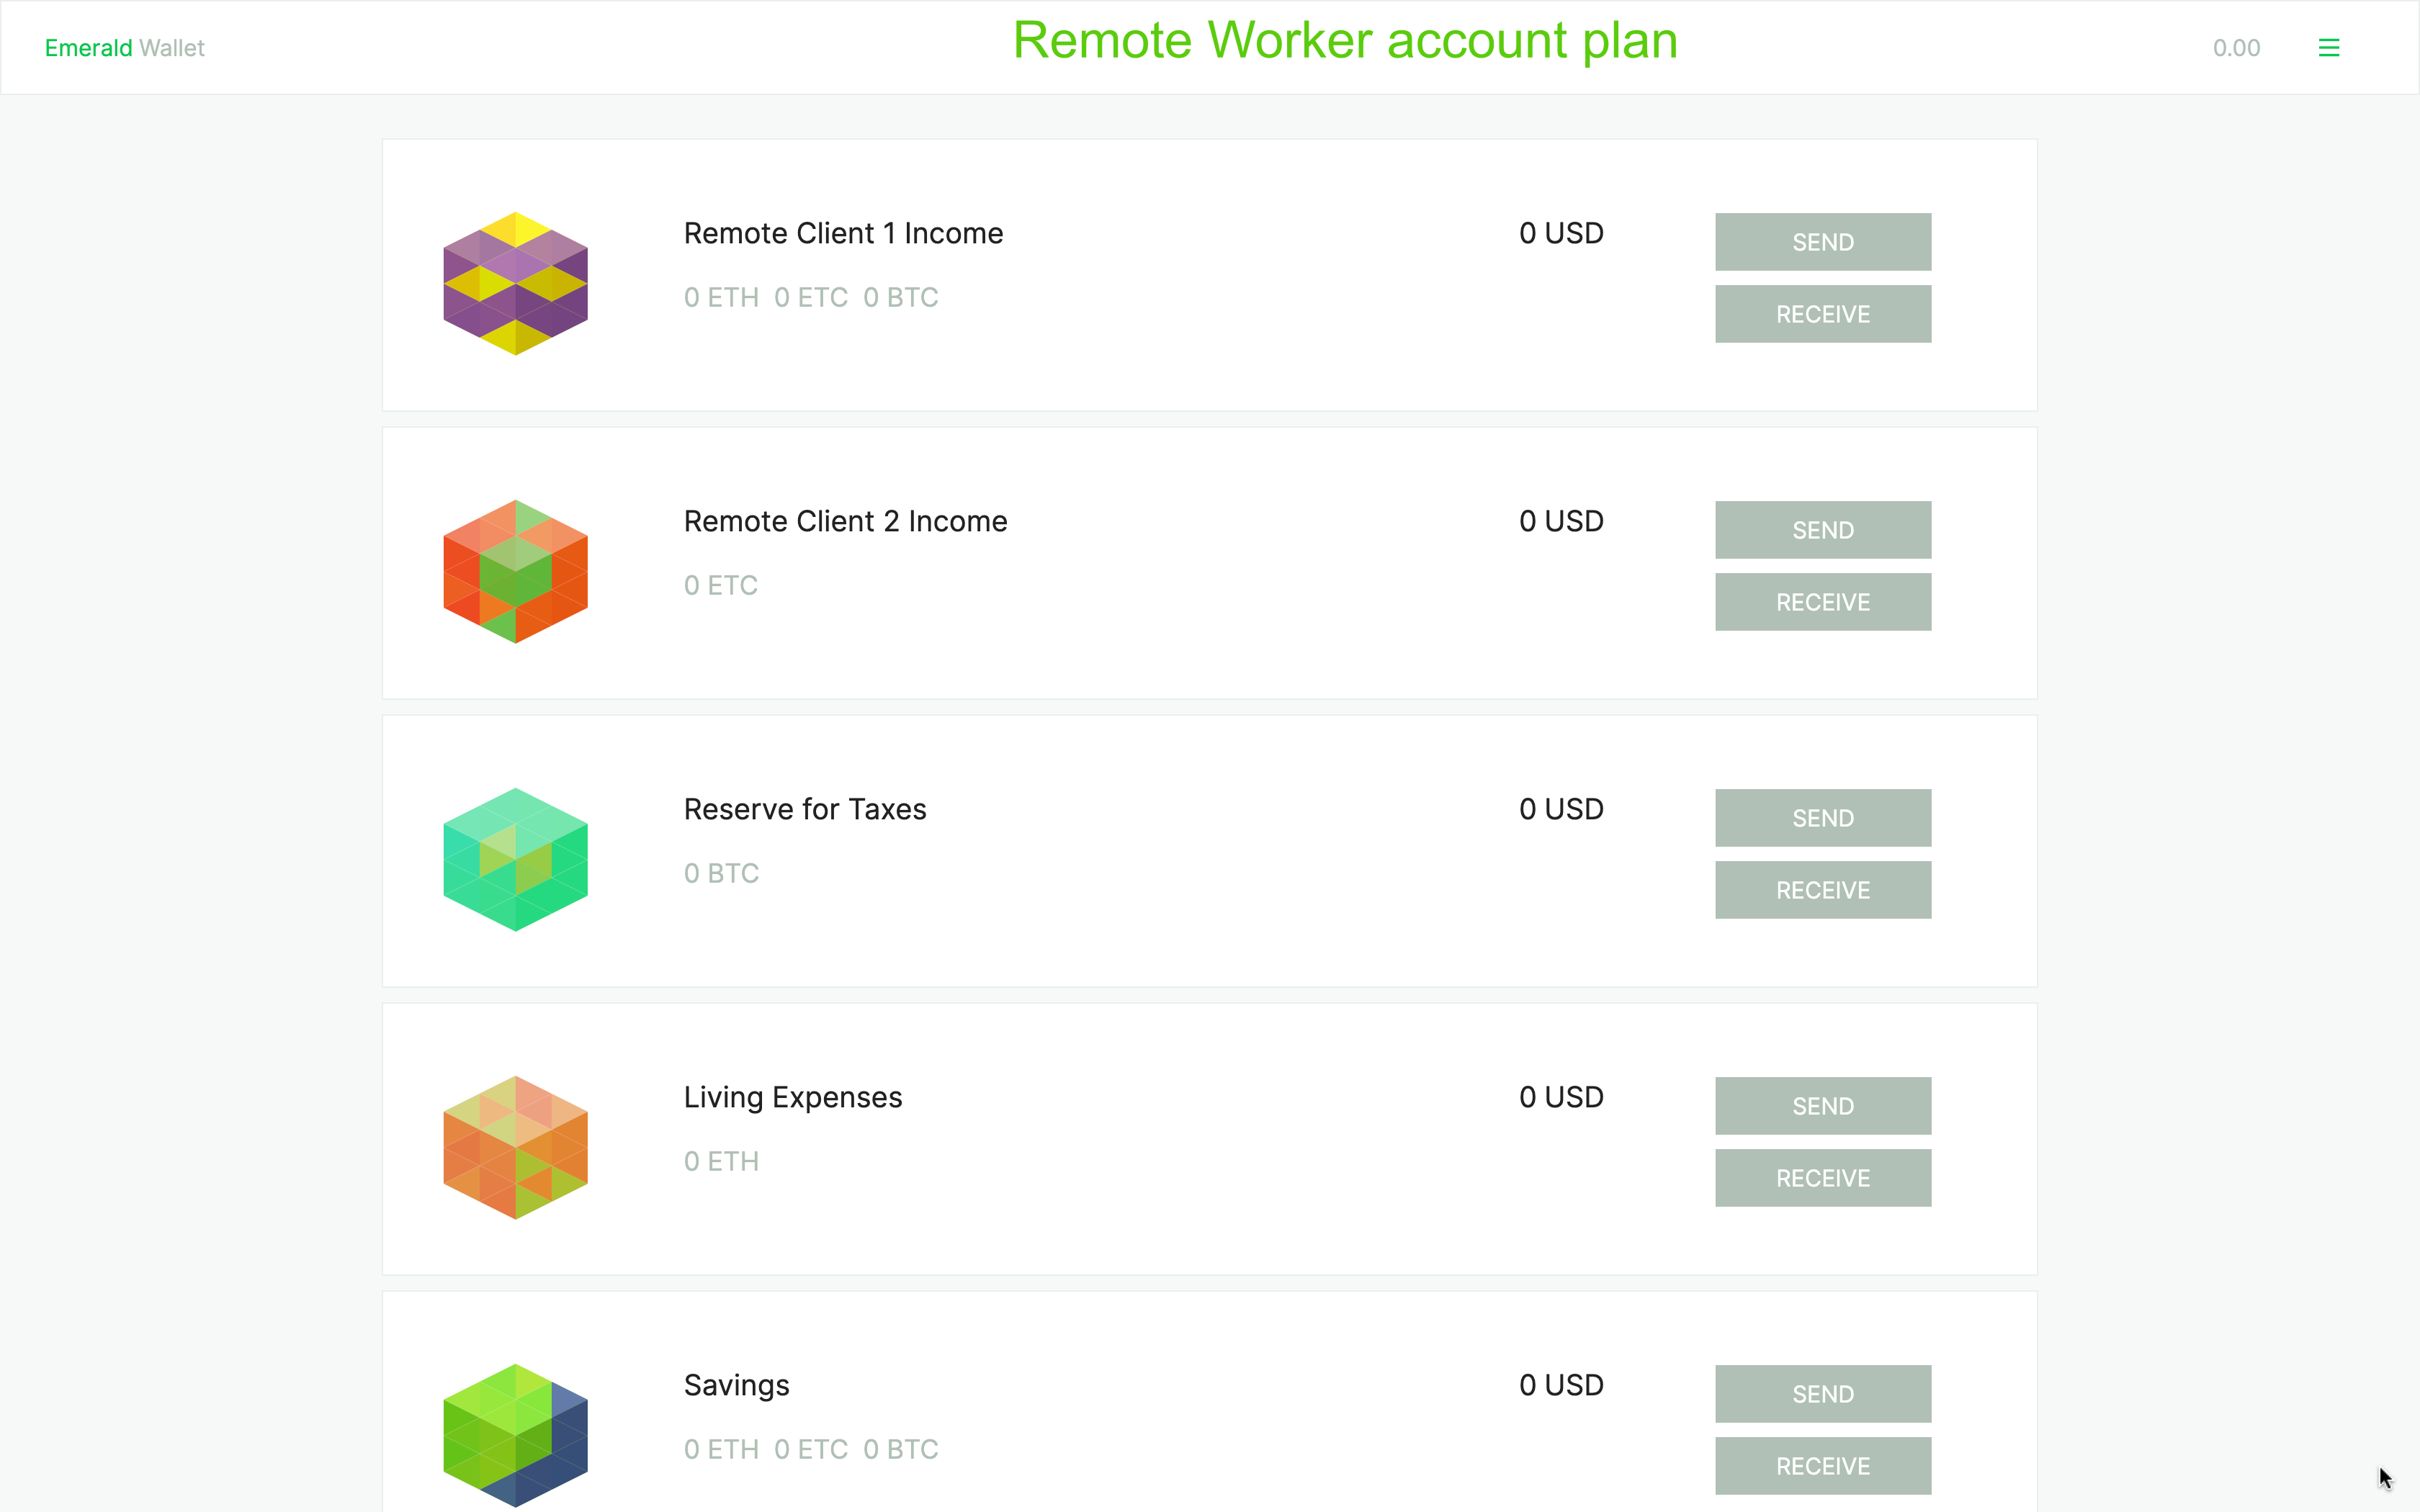The image size is (2420, 1512).
Task: Click SEND for Living Expenses account
Action: (1822, 1106)
